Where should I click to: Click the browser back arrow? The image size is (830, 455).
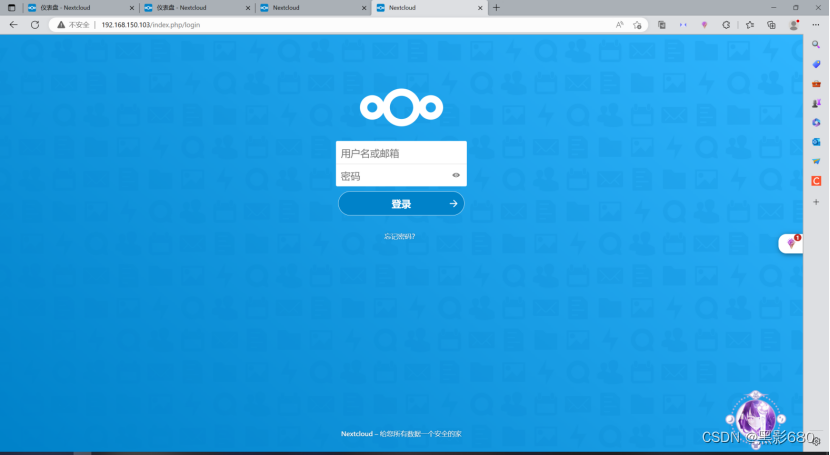pyautogui.click(x=14, y=25)
